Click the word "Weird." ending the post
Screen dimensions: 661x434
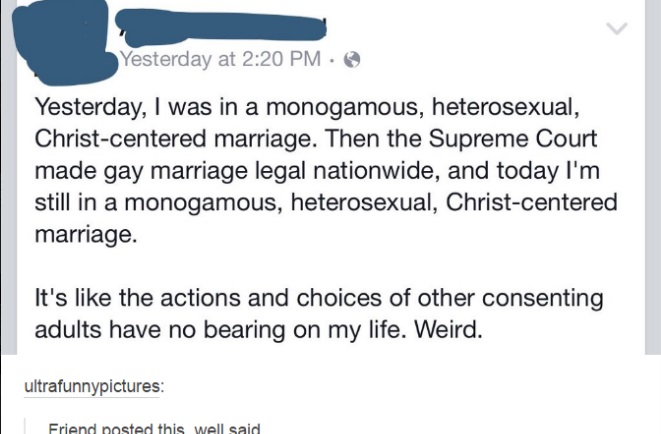point(448,330)
